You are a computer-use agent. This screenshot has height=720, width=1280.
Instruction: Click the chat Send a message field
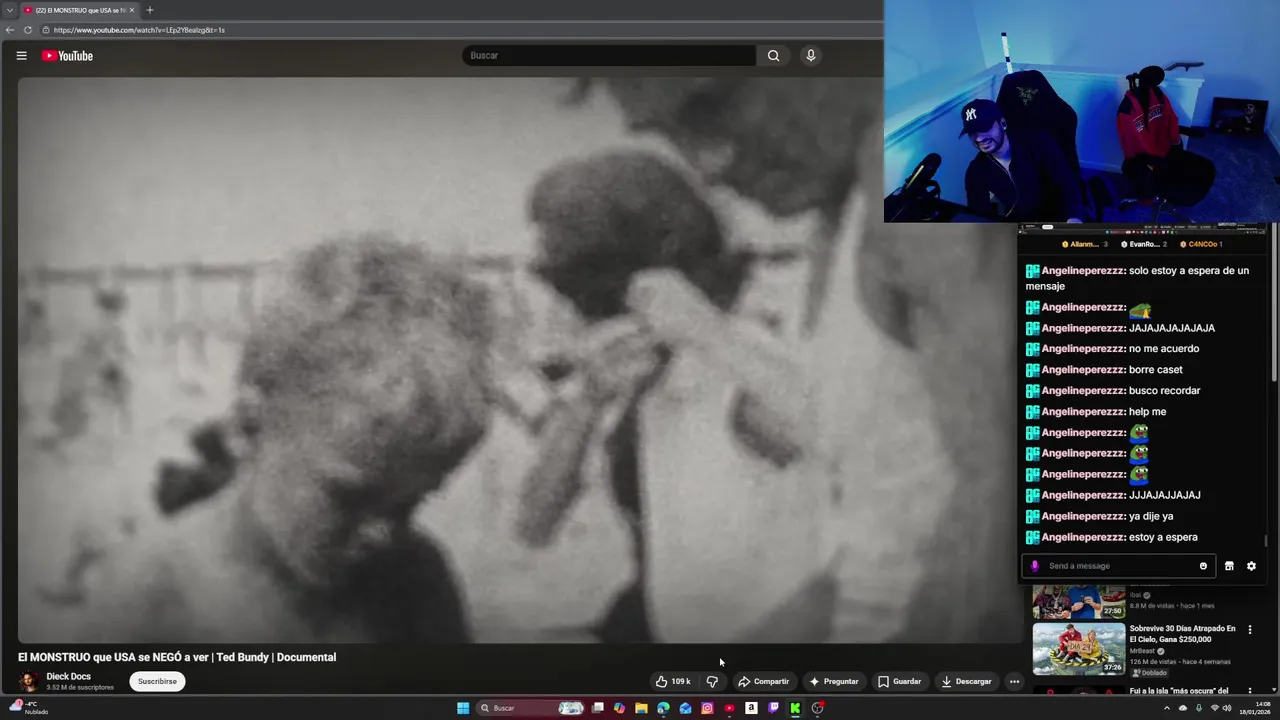click(1118, 566)
